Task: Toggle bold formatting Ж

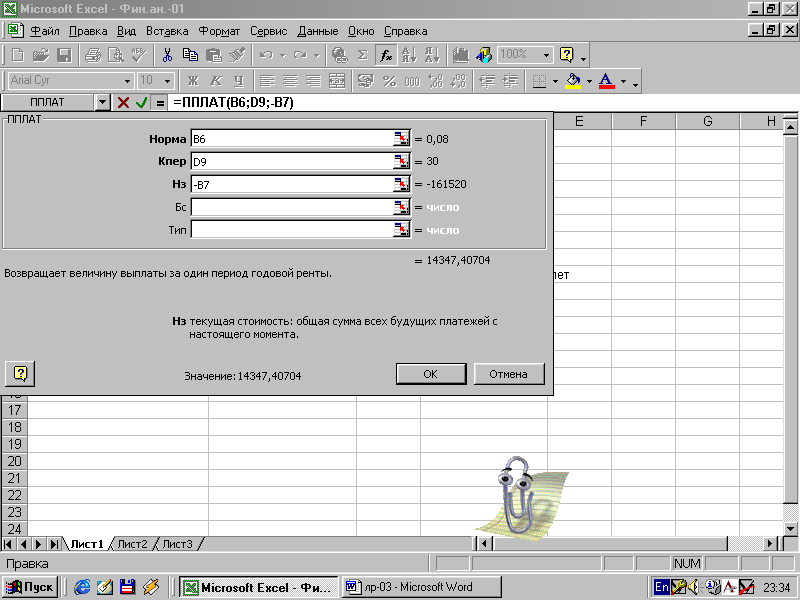Action: point(193,81)
